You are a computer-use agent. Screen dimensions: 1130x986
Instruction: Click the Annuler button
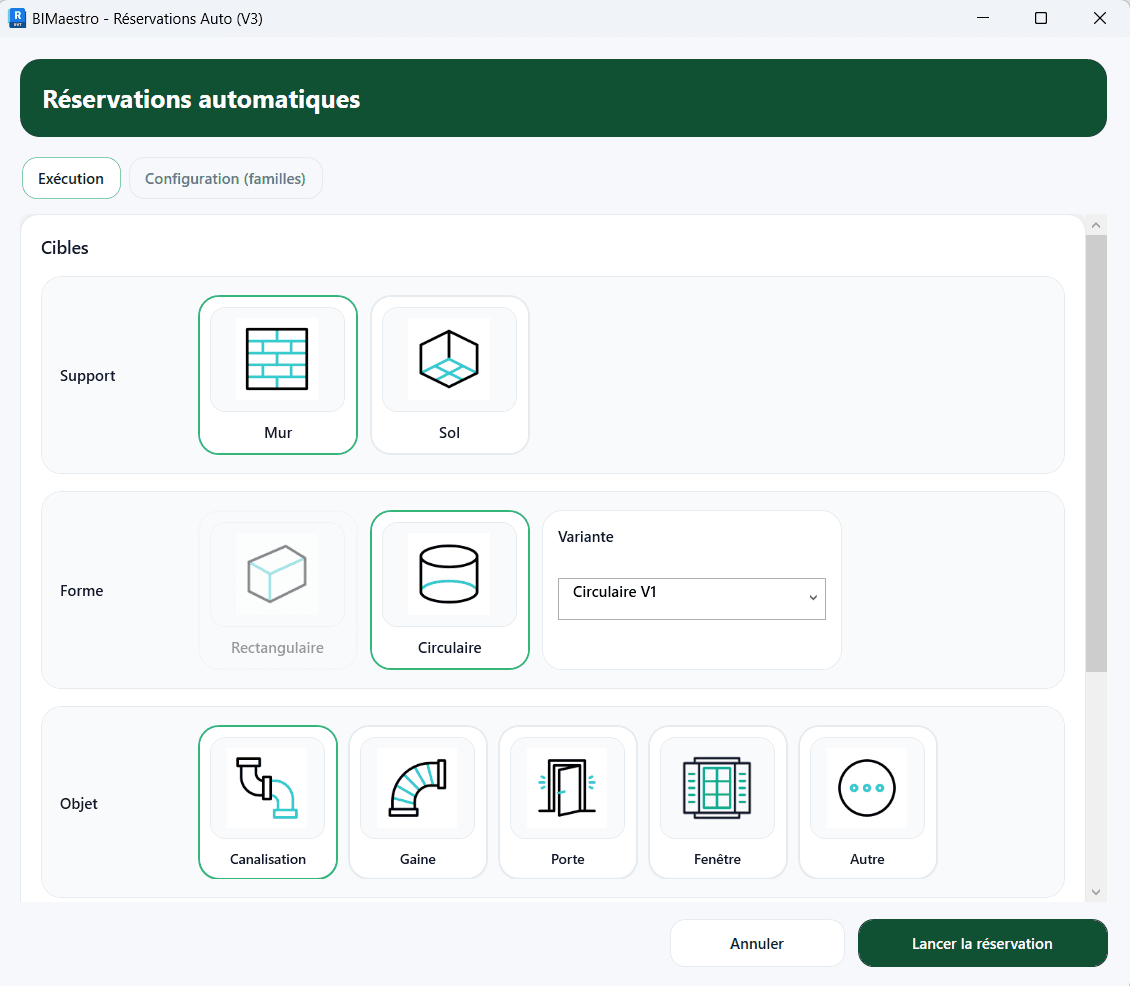coord(757,943)
